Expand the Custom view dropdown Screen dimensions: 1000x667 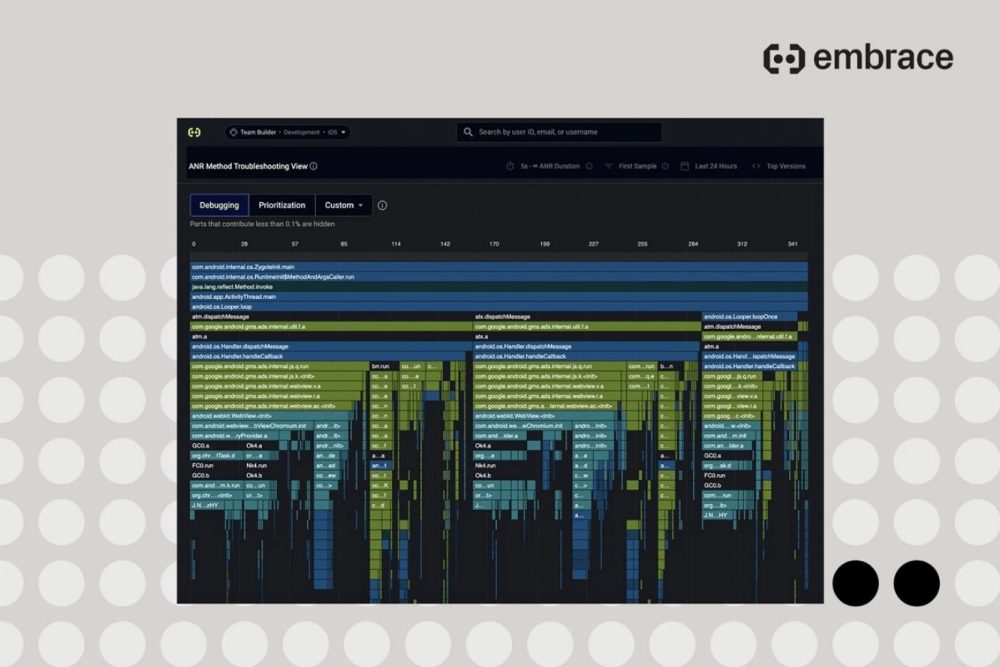(x=343, y=205)
